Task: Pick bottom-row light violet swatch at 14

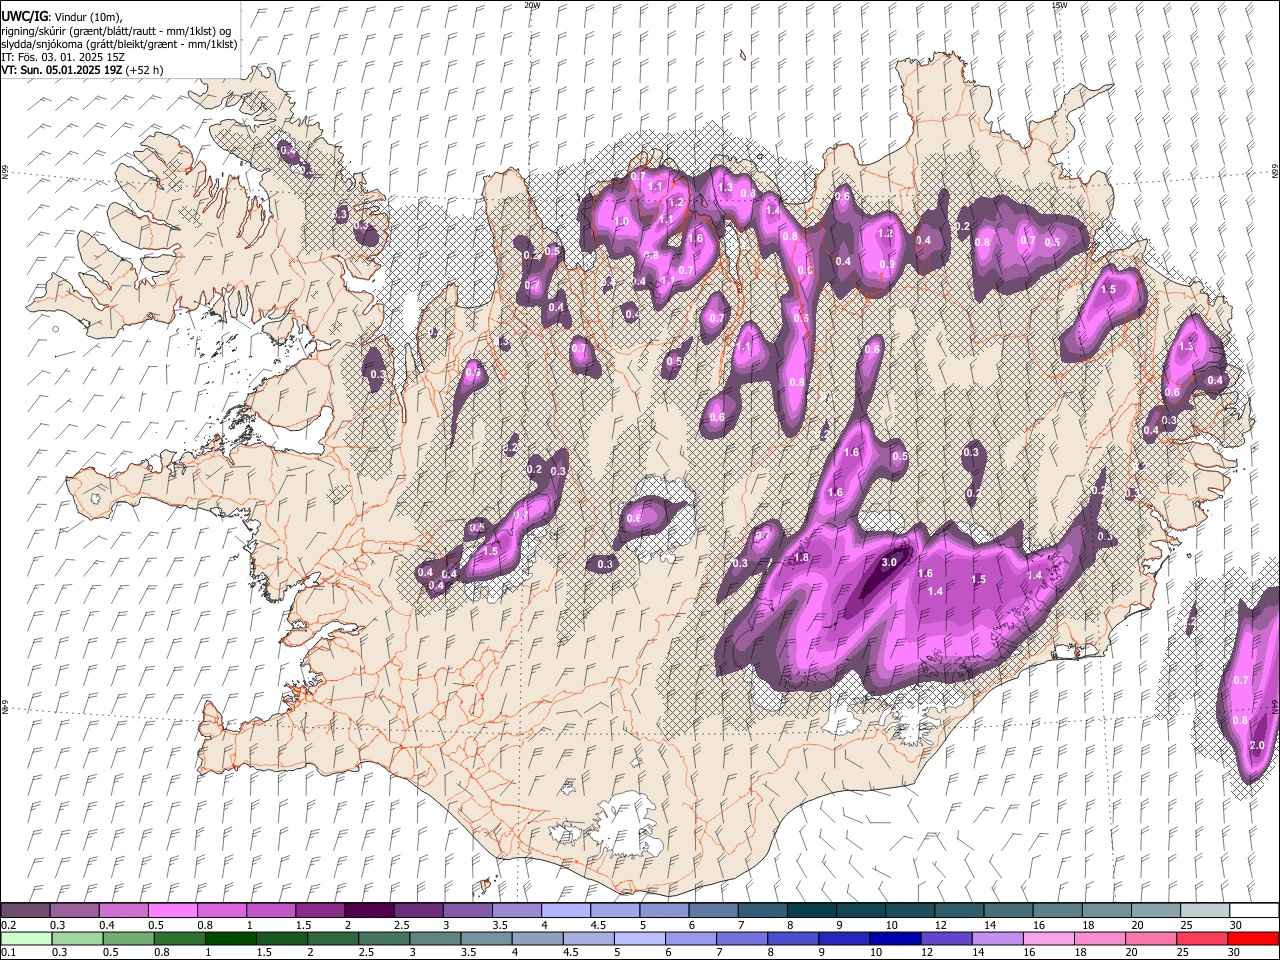Action: [x=997, y=938]
